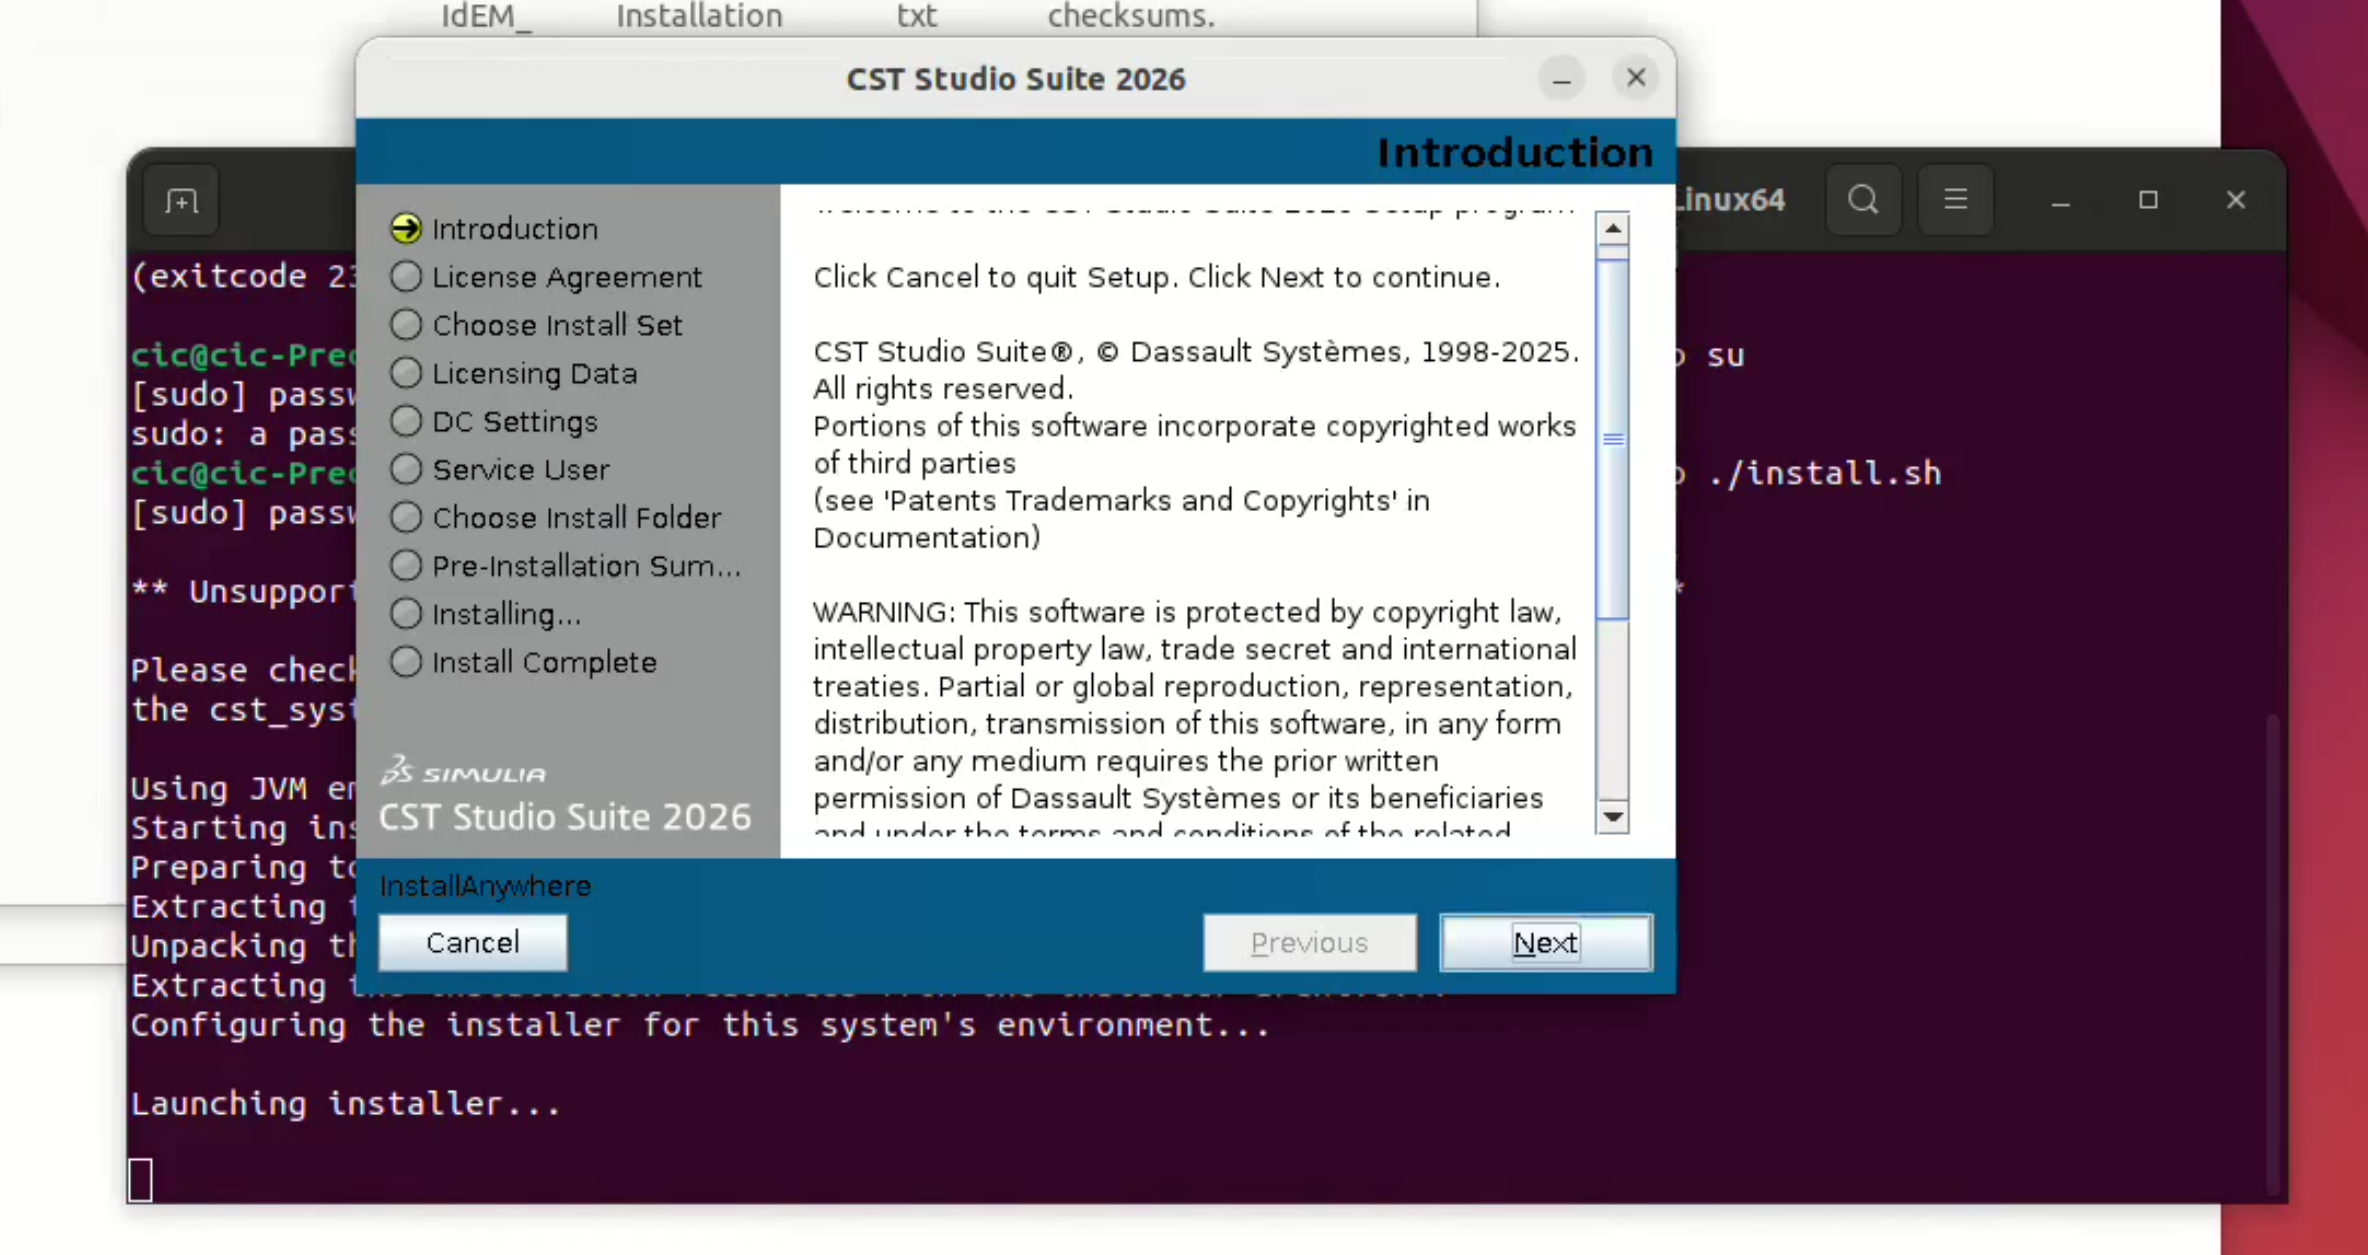Click the 'All rights reserved.' text line
The image size is (2368, 1255).
tap(943, 389)
